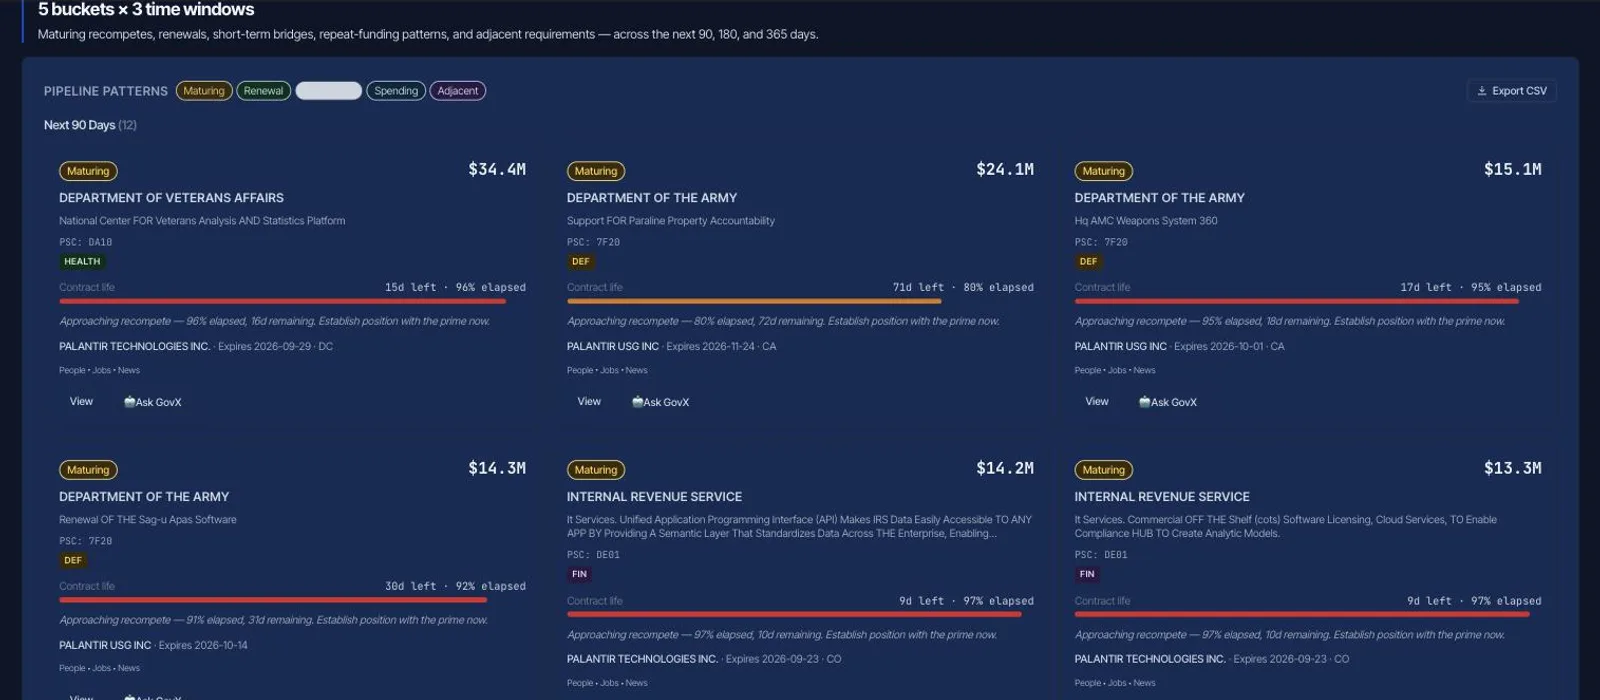
Task: Click the $14.3M Army contract life bar
Action: [x=292, y=600]
